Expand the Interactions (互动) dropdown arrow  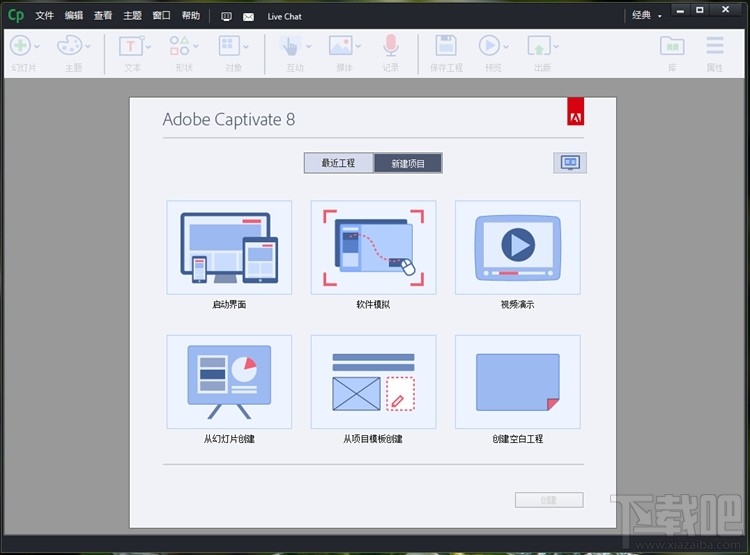pos(309,46)
